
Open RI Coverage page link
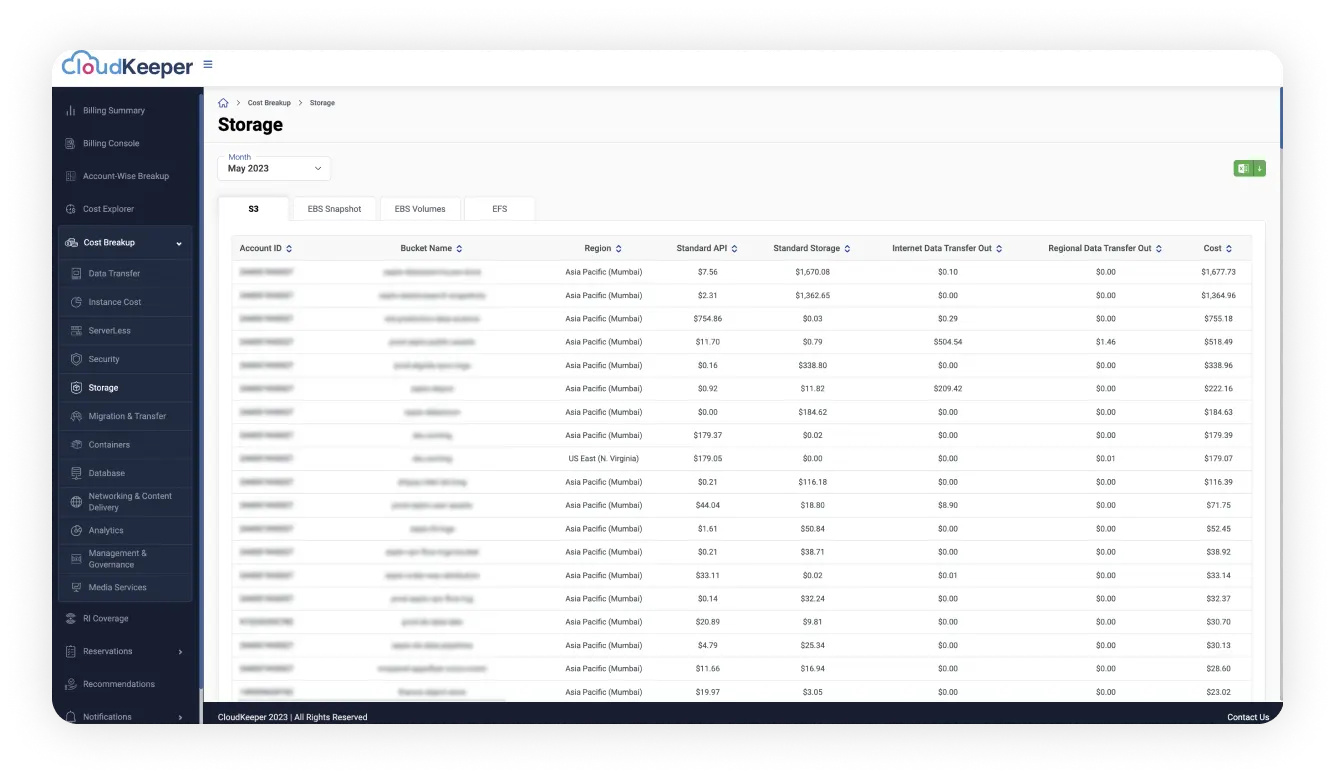[x=106, y=619]
